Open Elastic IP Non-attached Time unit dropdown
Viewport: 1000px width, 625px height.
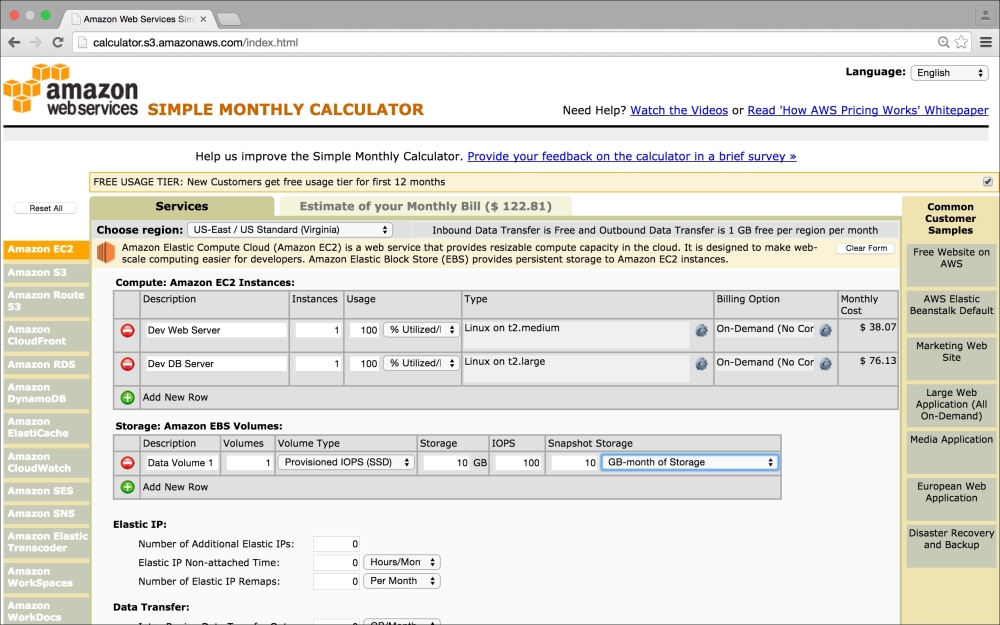click(x=402, y=562)
